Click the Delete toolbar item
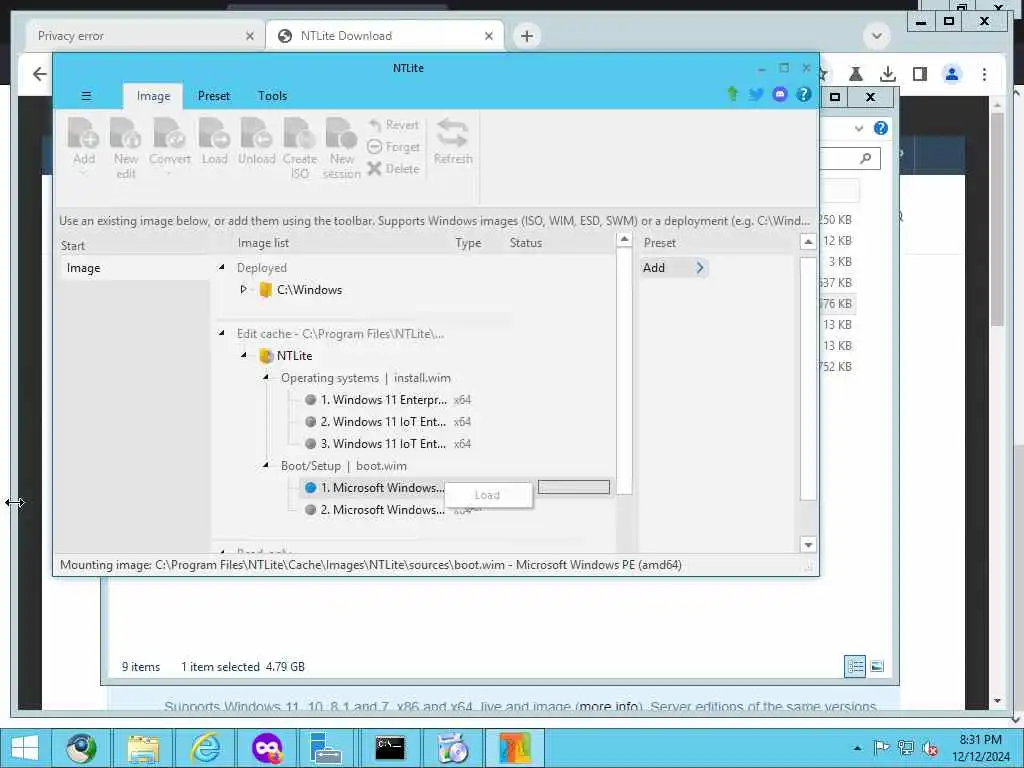This screenshot has height=768, width=1024. point(393,168)
